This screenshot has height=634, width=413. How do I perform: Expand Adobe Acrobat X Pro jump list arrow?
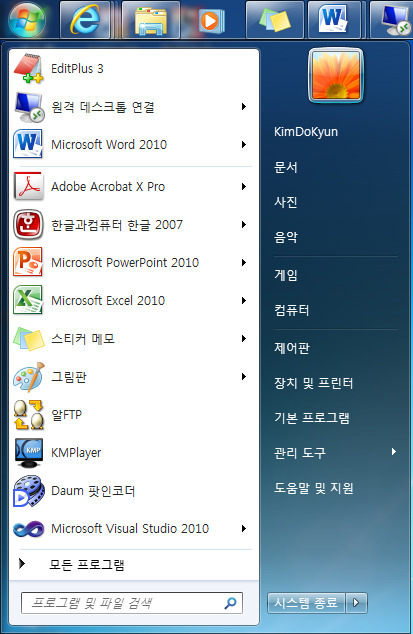tap(244, 186)
